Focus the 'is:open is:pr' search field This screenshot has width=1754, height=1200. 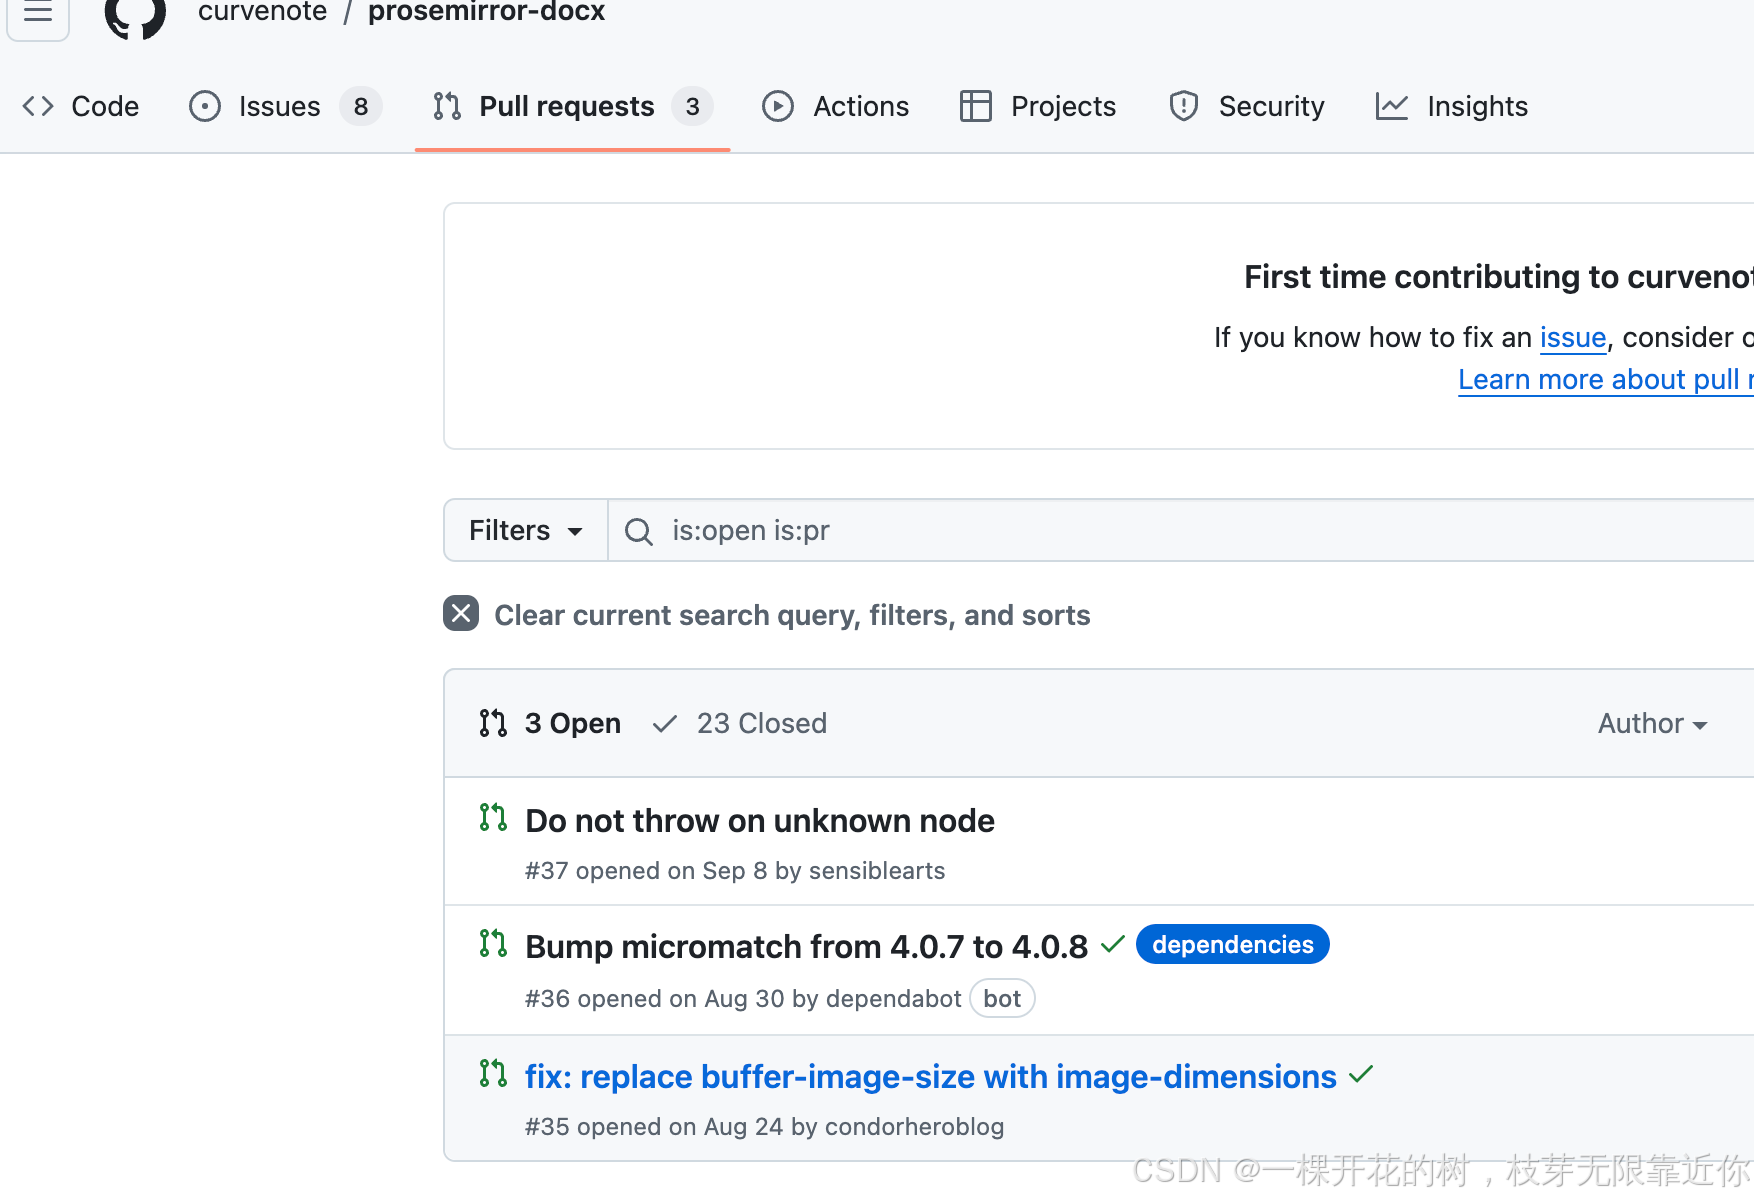point(1181,530)
